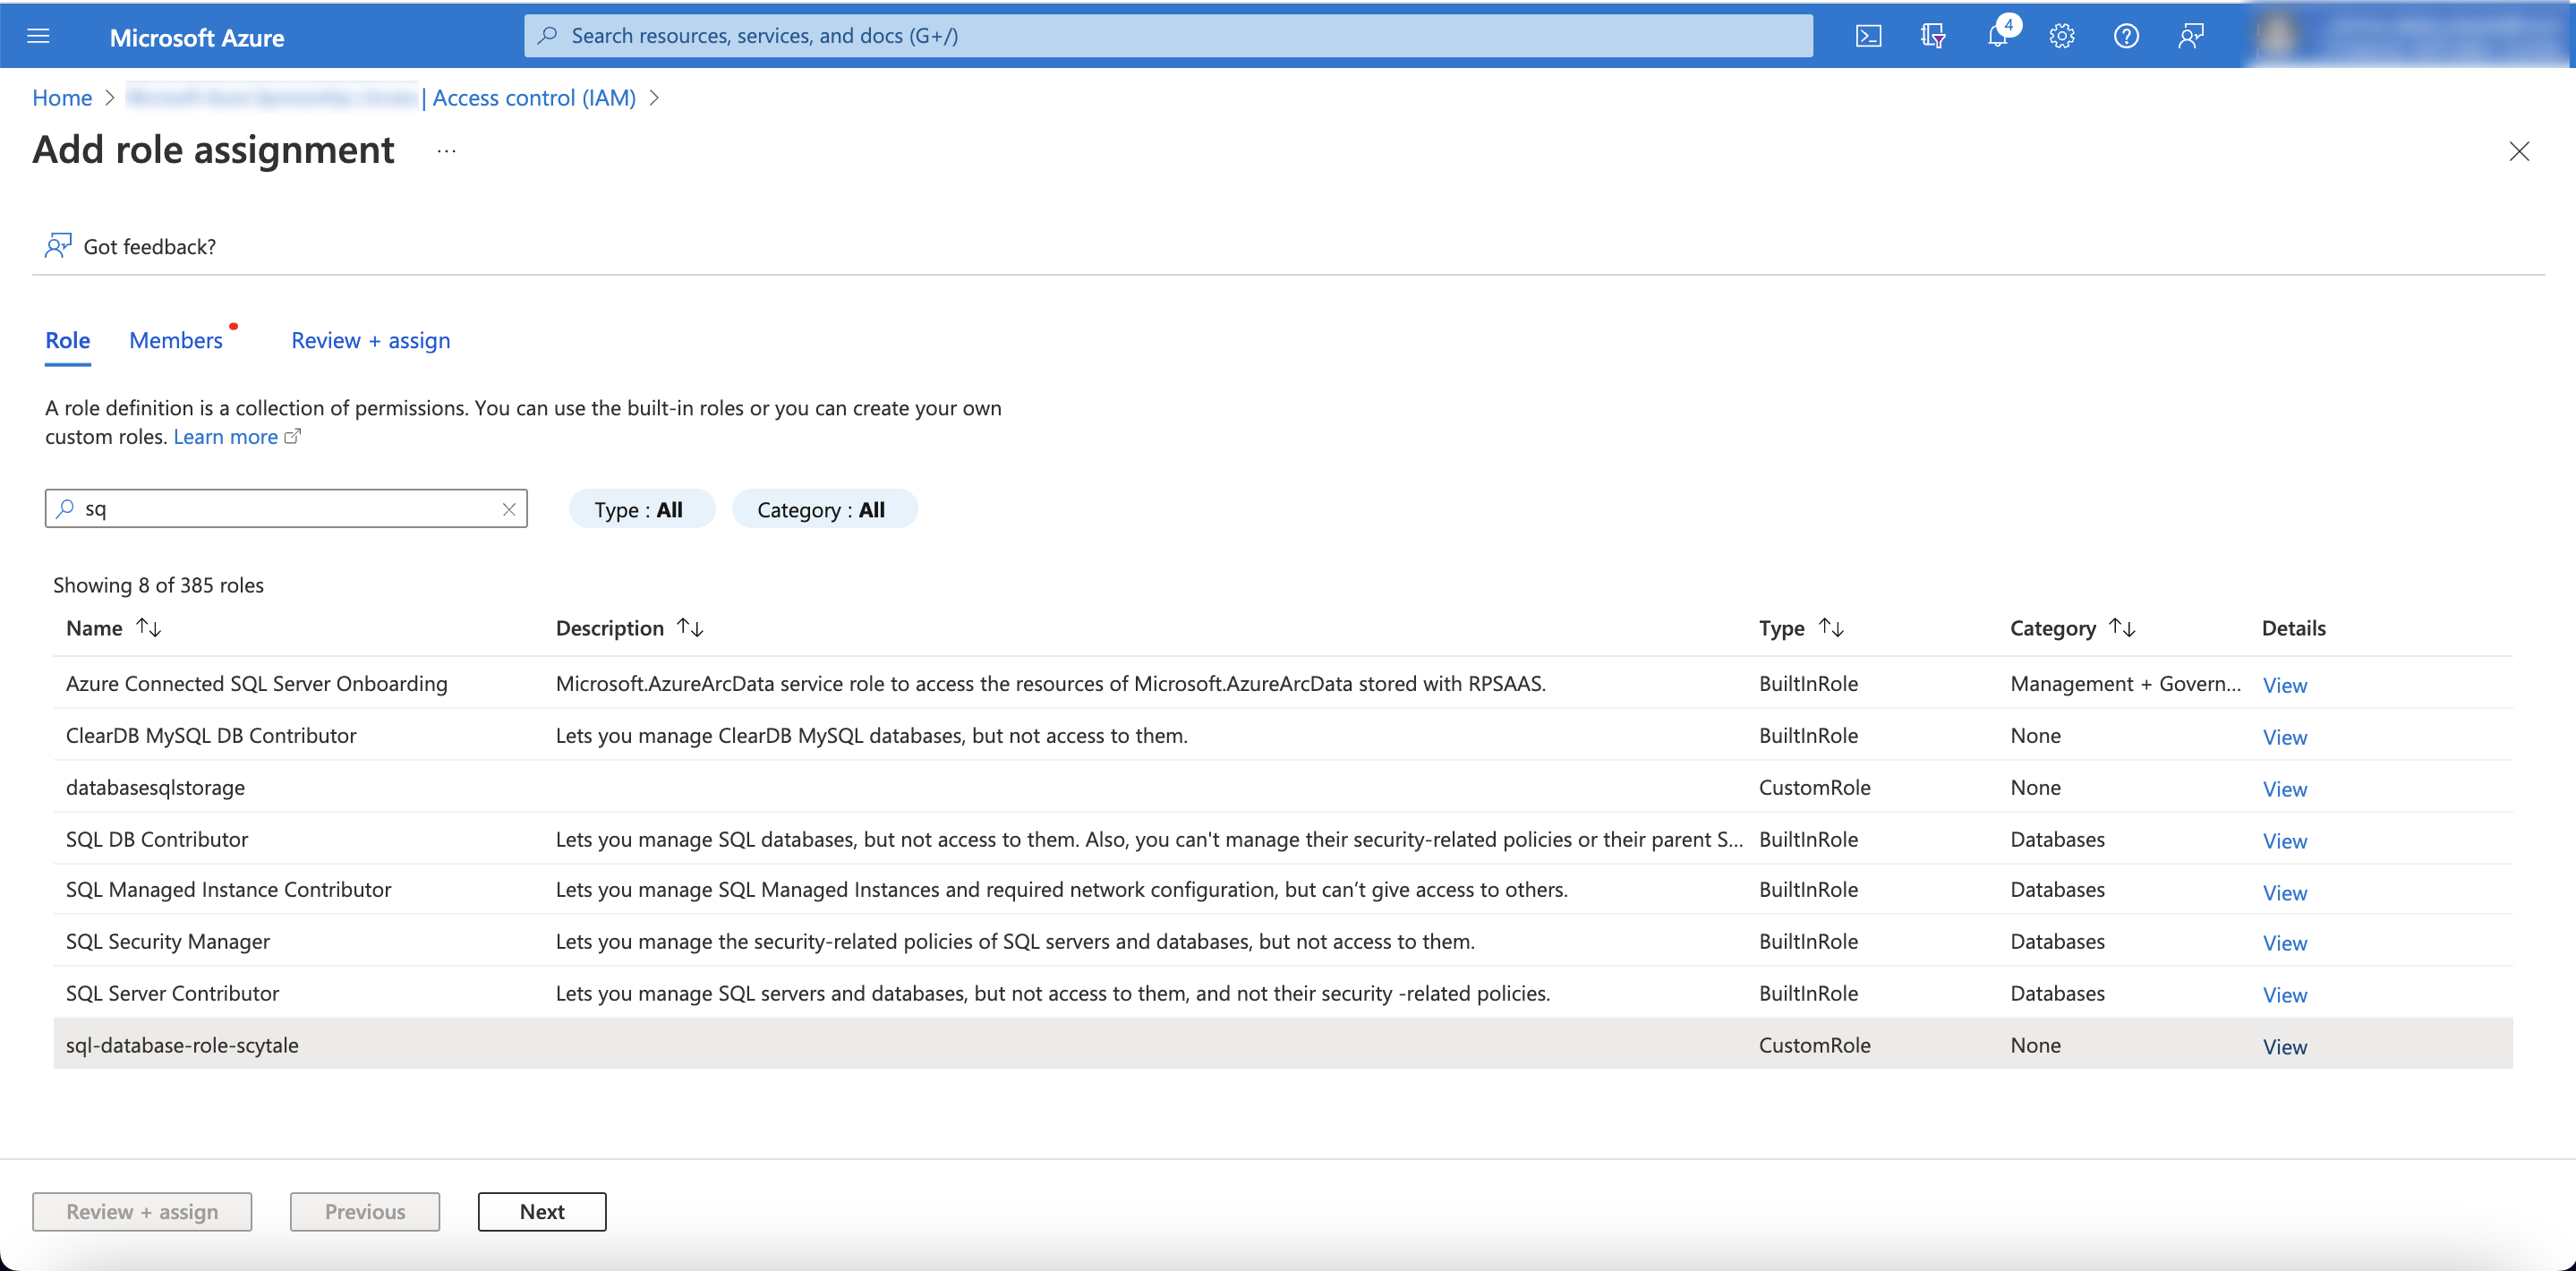Click CustomRole type in sql-database-role-scytale row
2576x1271 pixels.
[1815, 1045]
